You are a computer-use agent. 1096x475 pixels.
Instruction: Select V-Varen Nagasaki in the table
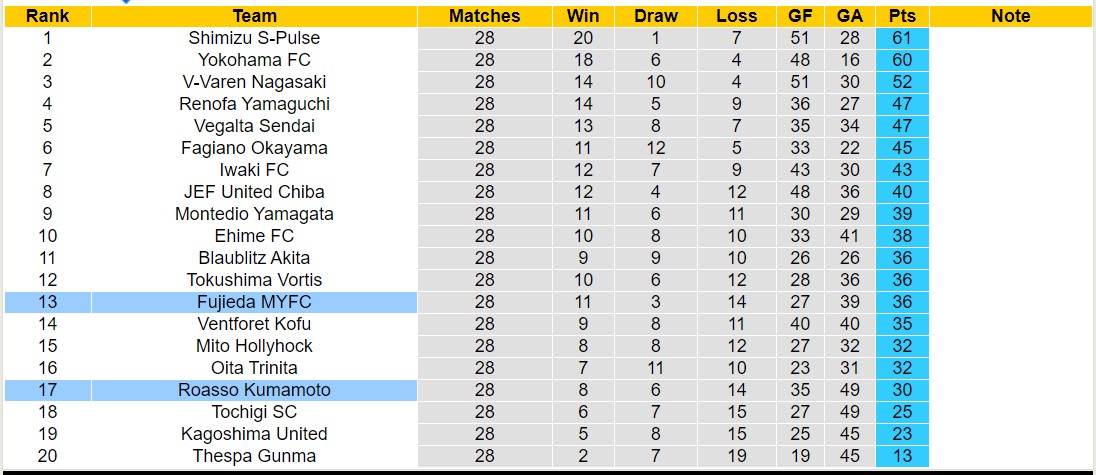click(254, 82)
